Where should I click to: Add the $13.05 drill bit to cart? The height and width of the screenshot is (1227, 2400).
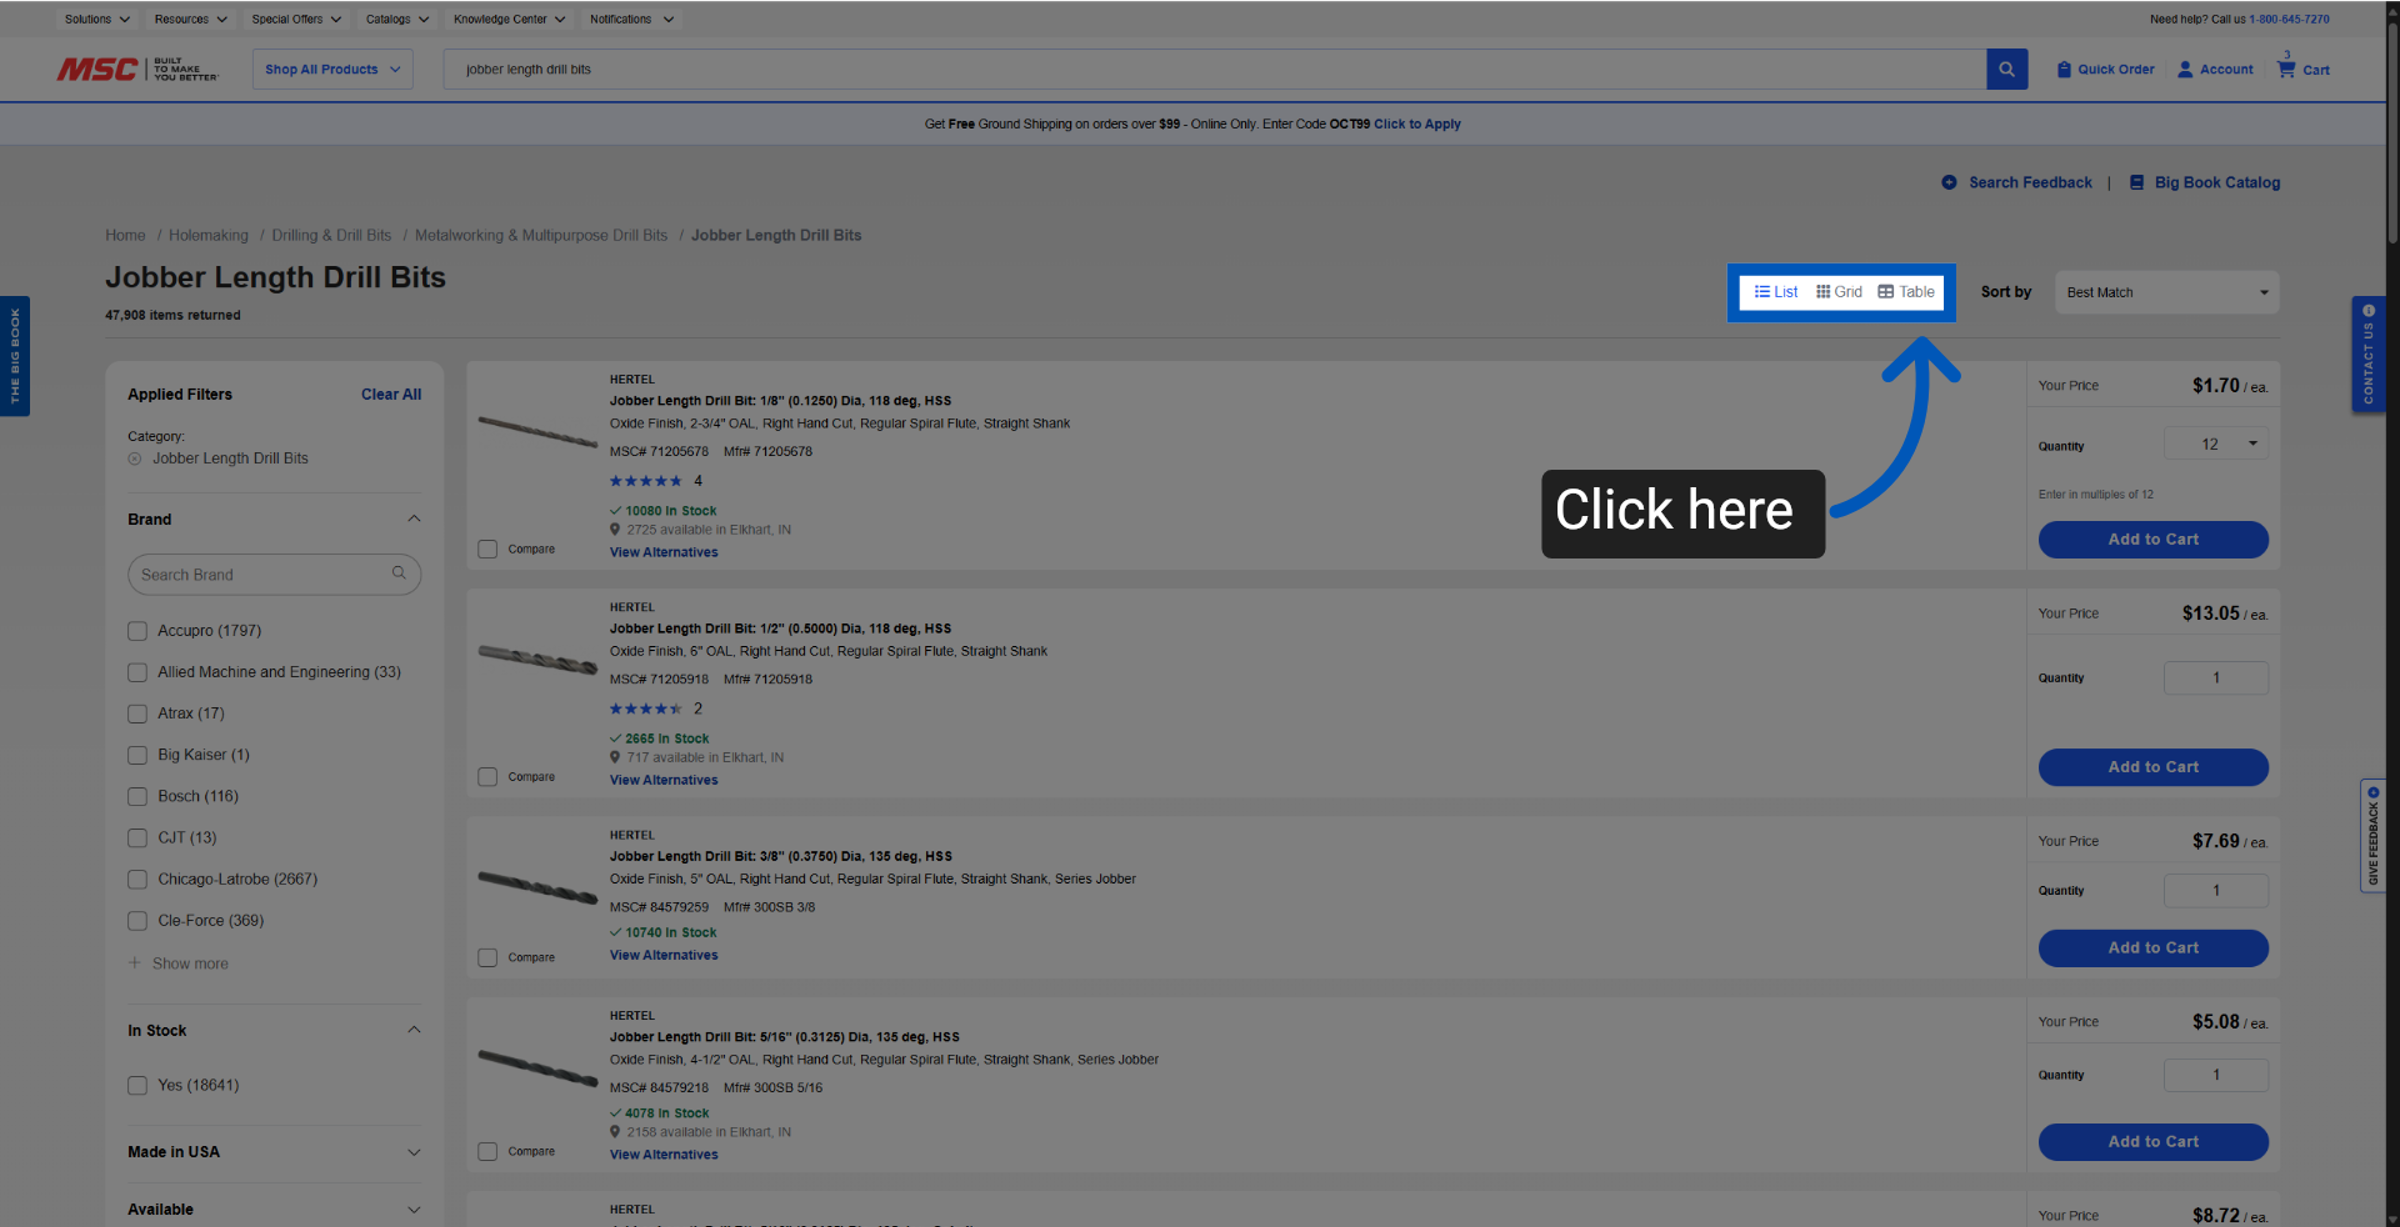(x=2153, y=768)
